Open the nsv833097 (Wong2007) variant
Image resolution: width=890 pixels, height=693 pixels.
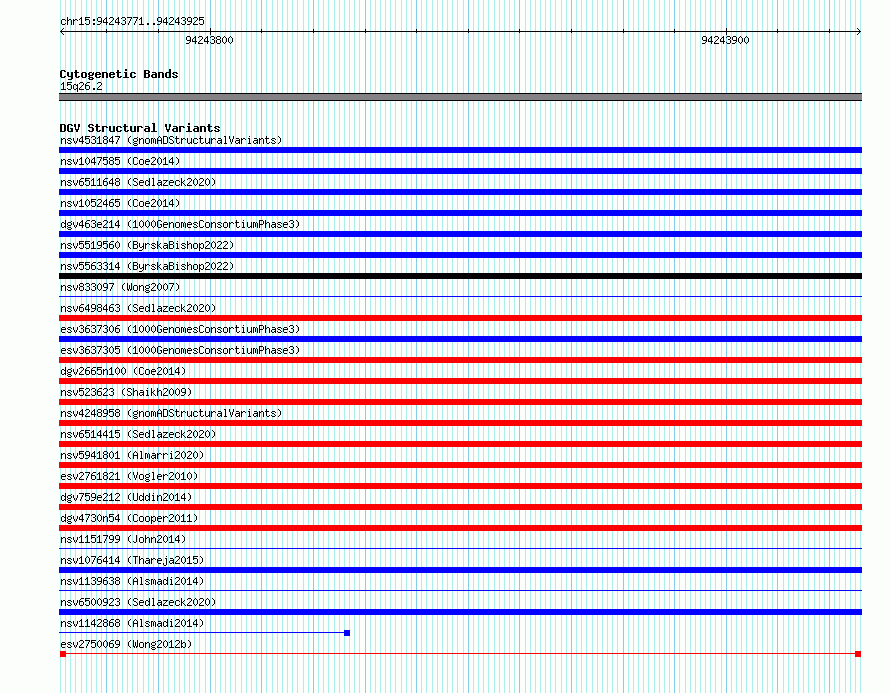(x=120, y=287)
